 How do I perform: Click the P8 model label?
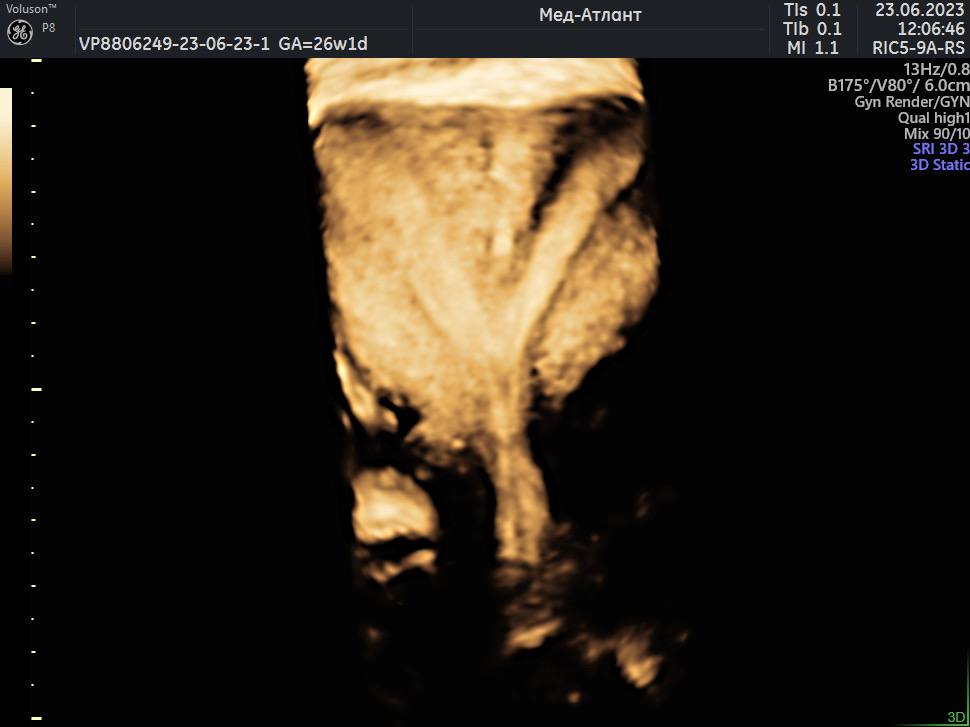point(48,28)
